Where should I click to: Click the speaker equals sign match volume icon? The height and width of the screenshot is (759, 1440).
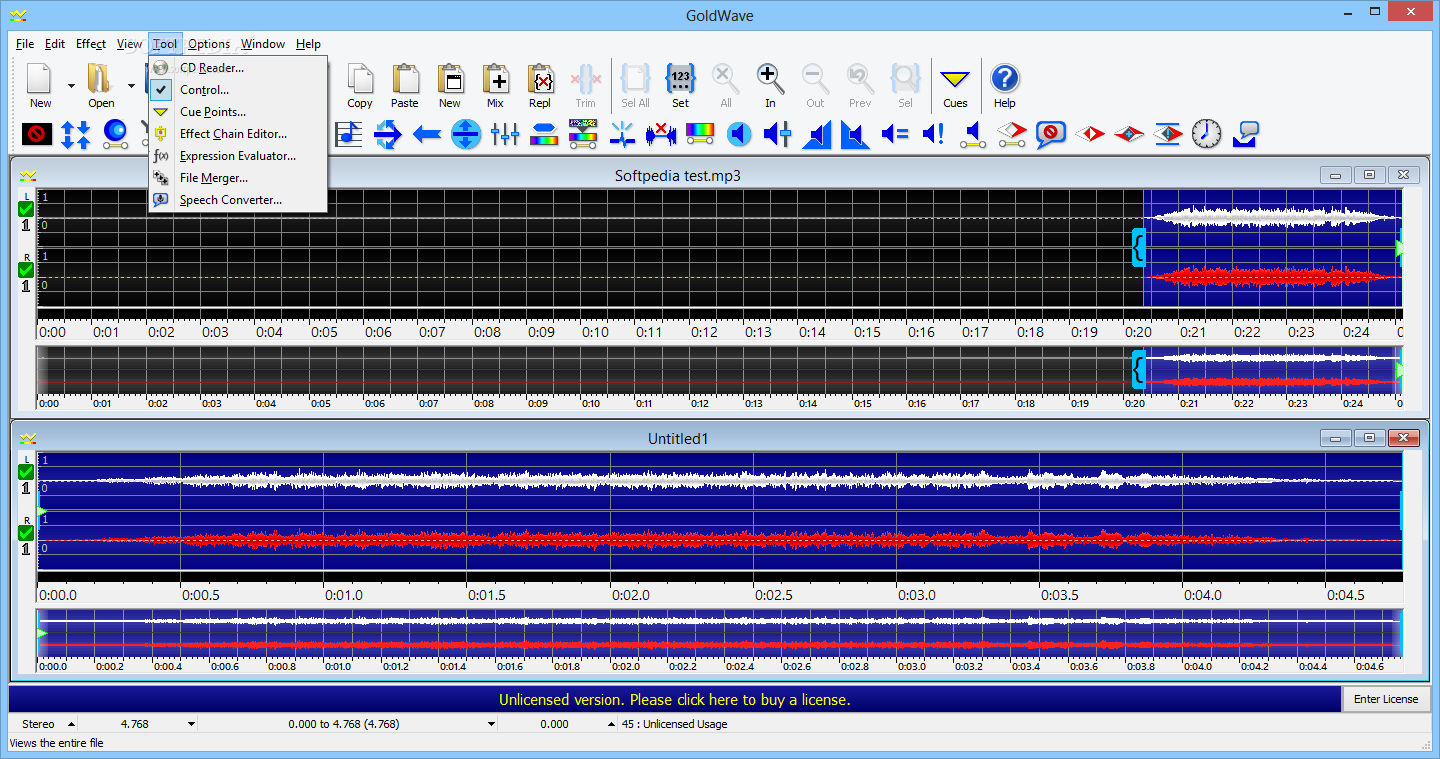click(x=894, y=133)
